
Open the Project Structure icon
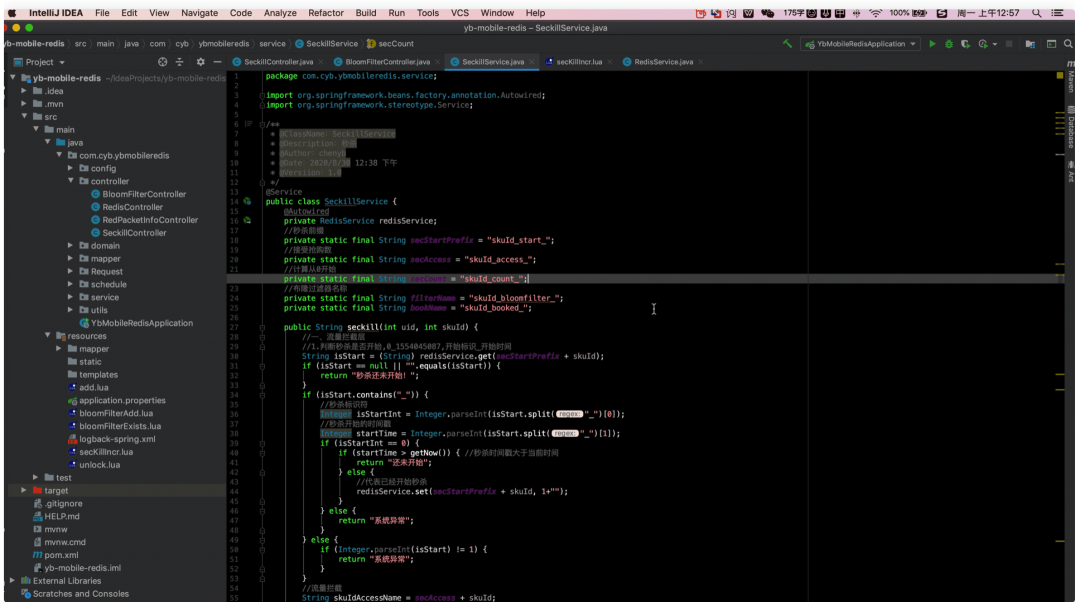(x=1031, y=44)
